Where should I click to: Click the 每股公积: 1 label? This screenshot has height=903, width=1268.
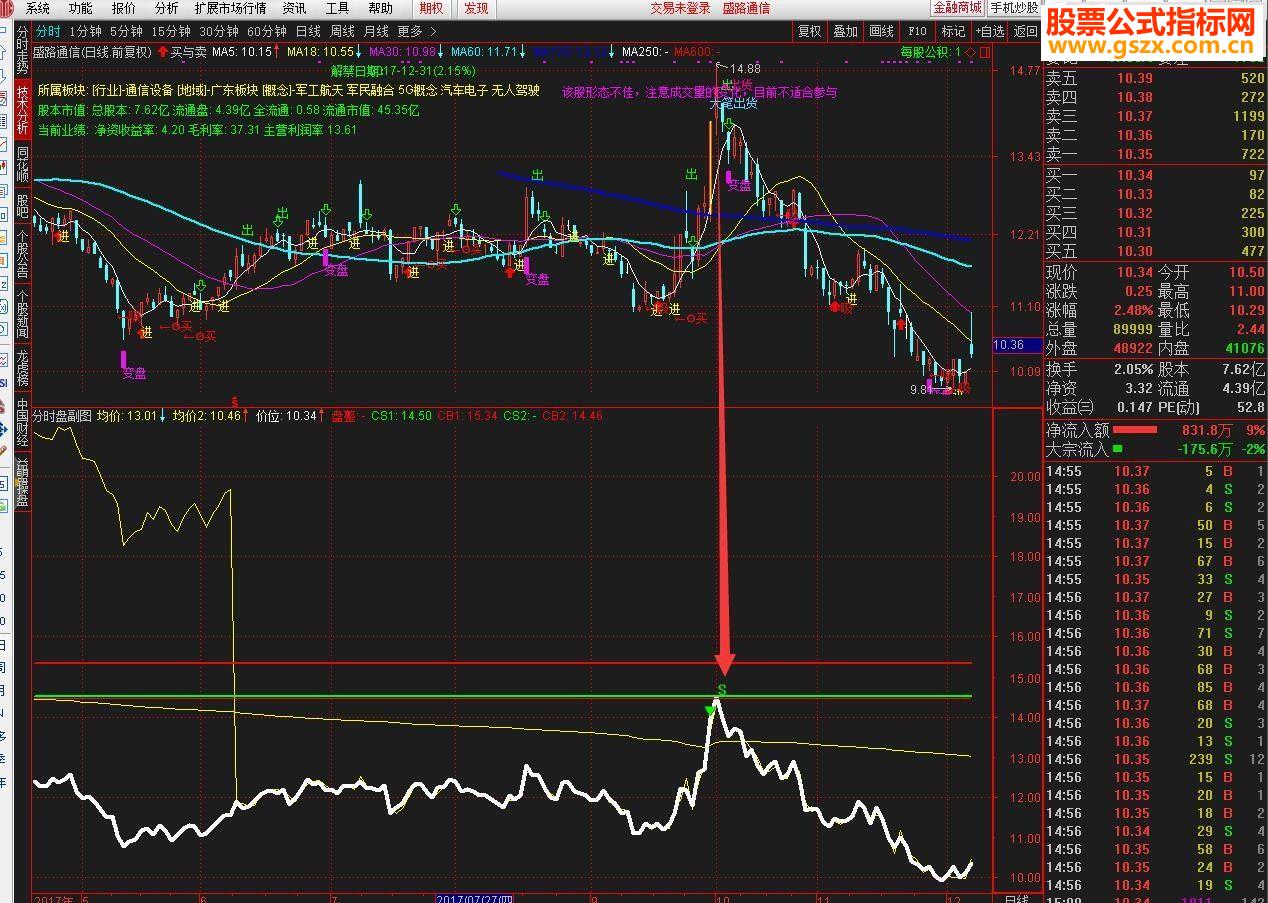click(x=930, y=52)
